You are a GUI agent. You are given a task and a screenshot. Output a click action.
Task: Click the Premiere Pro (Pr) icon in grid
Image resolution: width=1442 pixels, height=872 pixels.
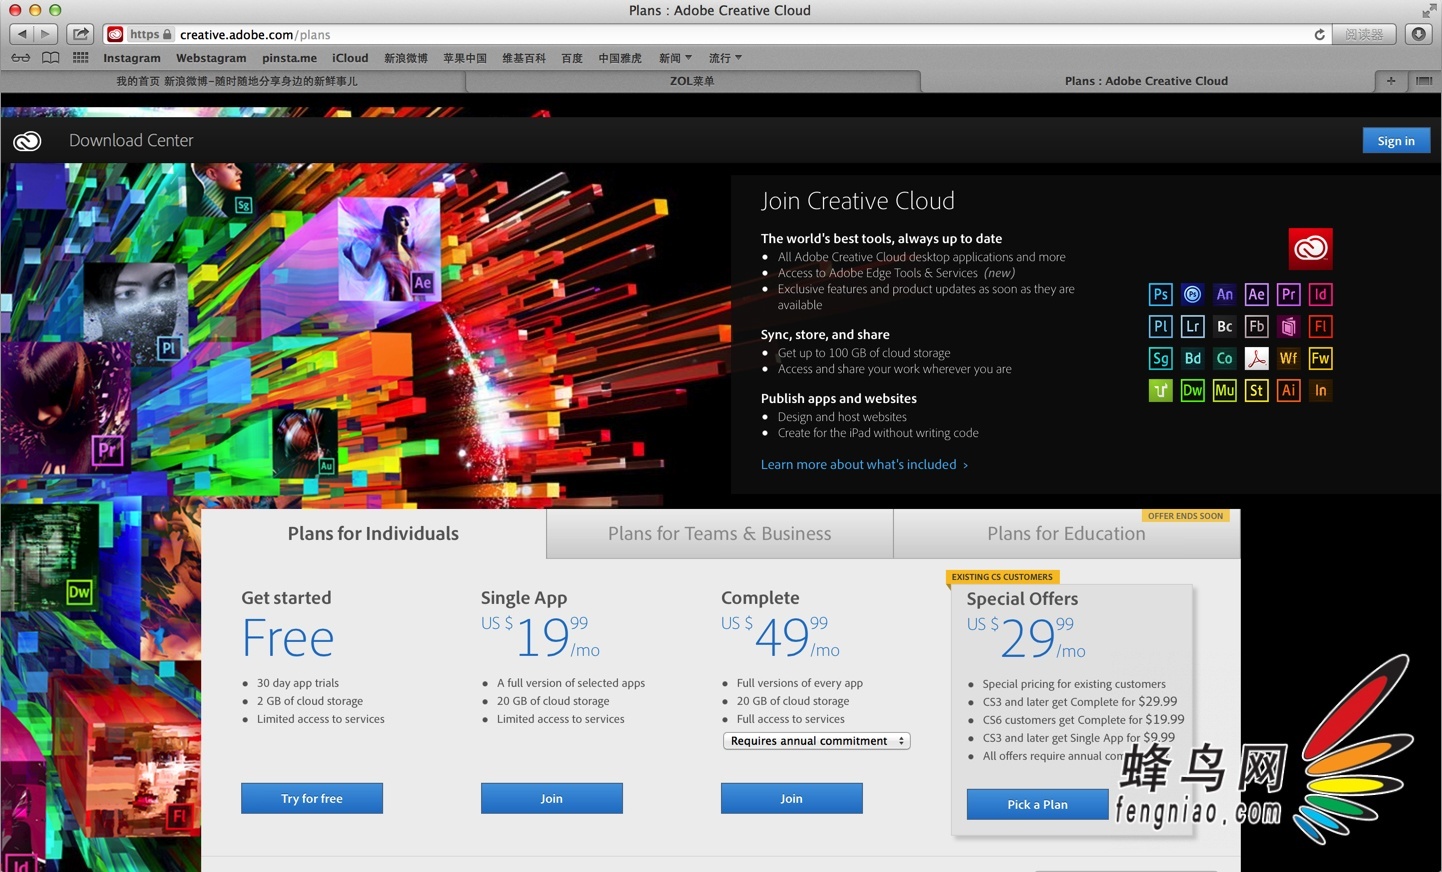click(x=1288, y=294)
